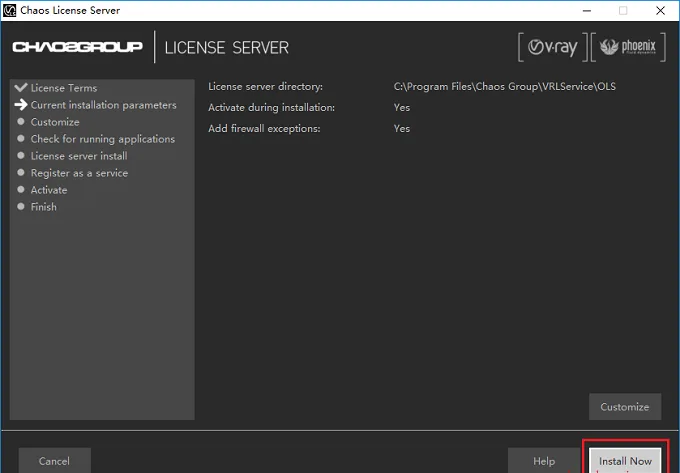This screenshot has width=680, height=473.
Task: Select Current installation parameters step
Action: click(x=104, y=105)
